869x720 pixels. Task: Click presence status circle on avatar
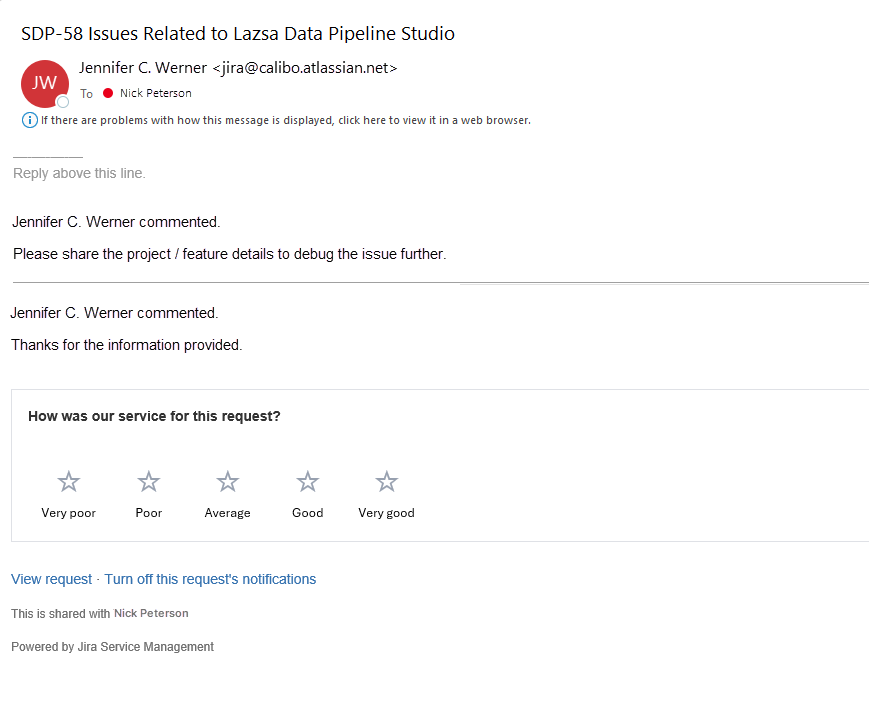pyautogui.click(x=63, y=102)
